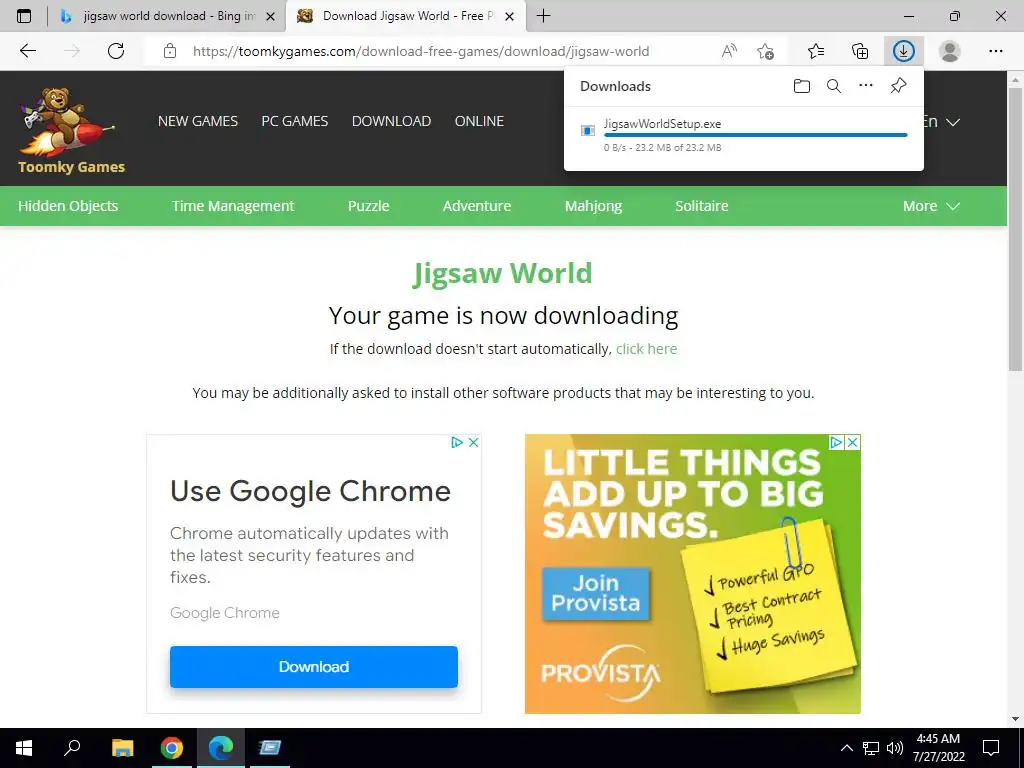The image size is (1024, 768).
Task: Open ONLINE menu item
Action: pyautogui.click(x=479, y=121)
